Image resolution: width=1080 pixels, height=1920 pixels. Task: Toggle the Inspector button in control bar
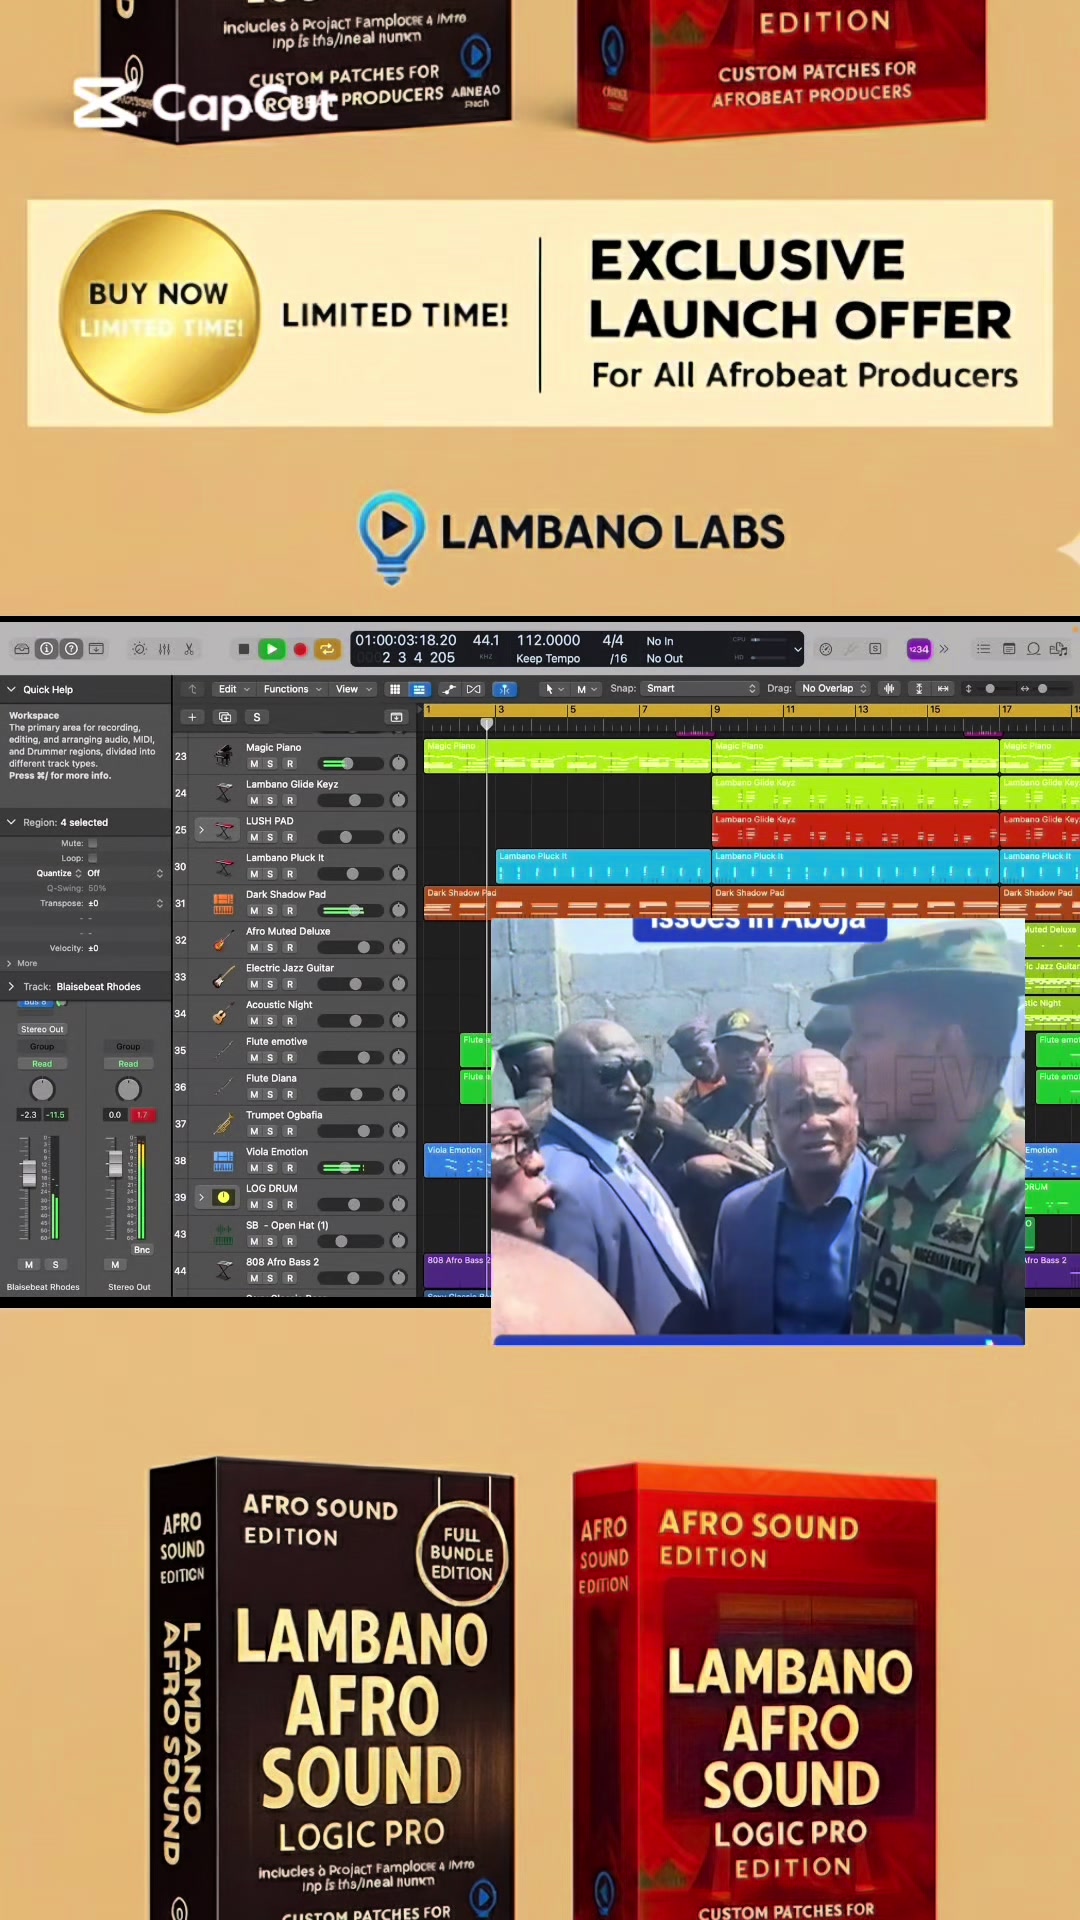pos(46,649)
